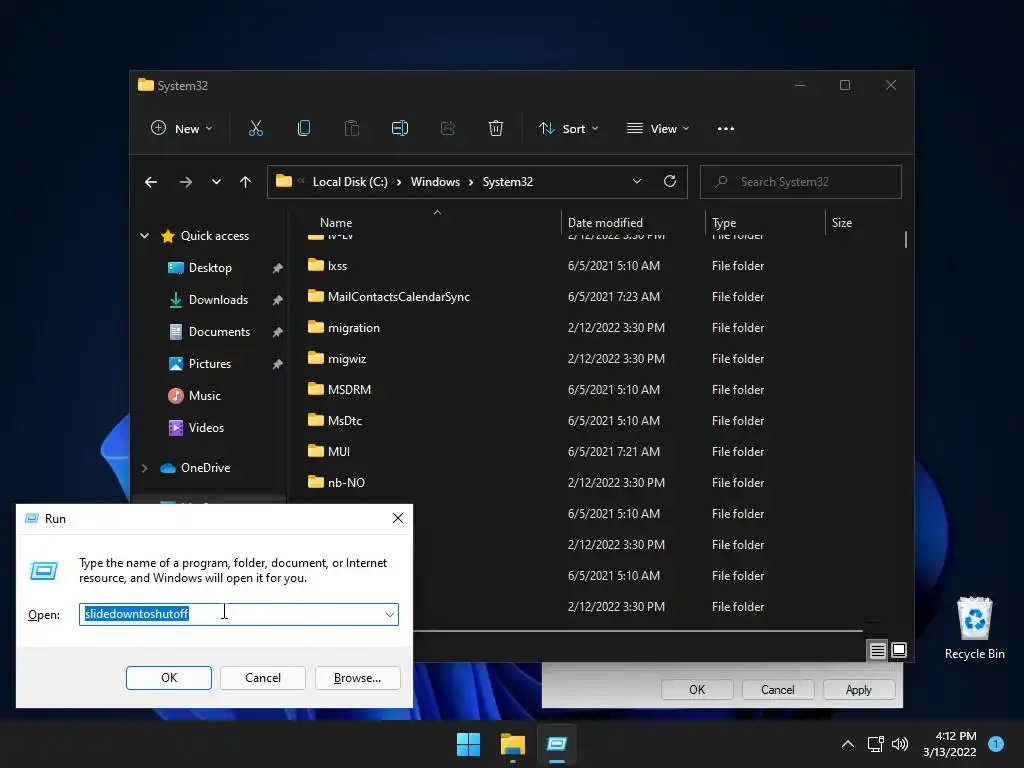
Task: Sort by the Type column header
Action: [724, 223]
